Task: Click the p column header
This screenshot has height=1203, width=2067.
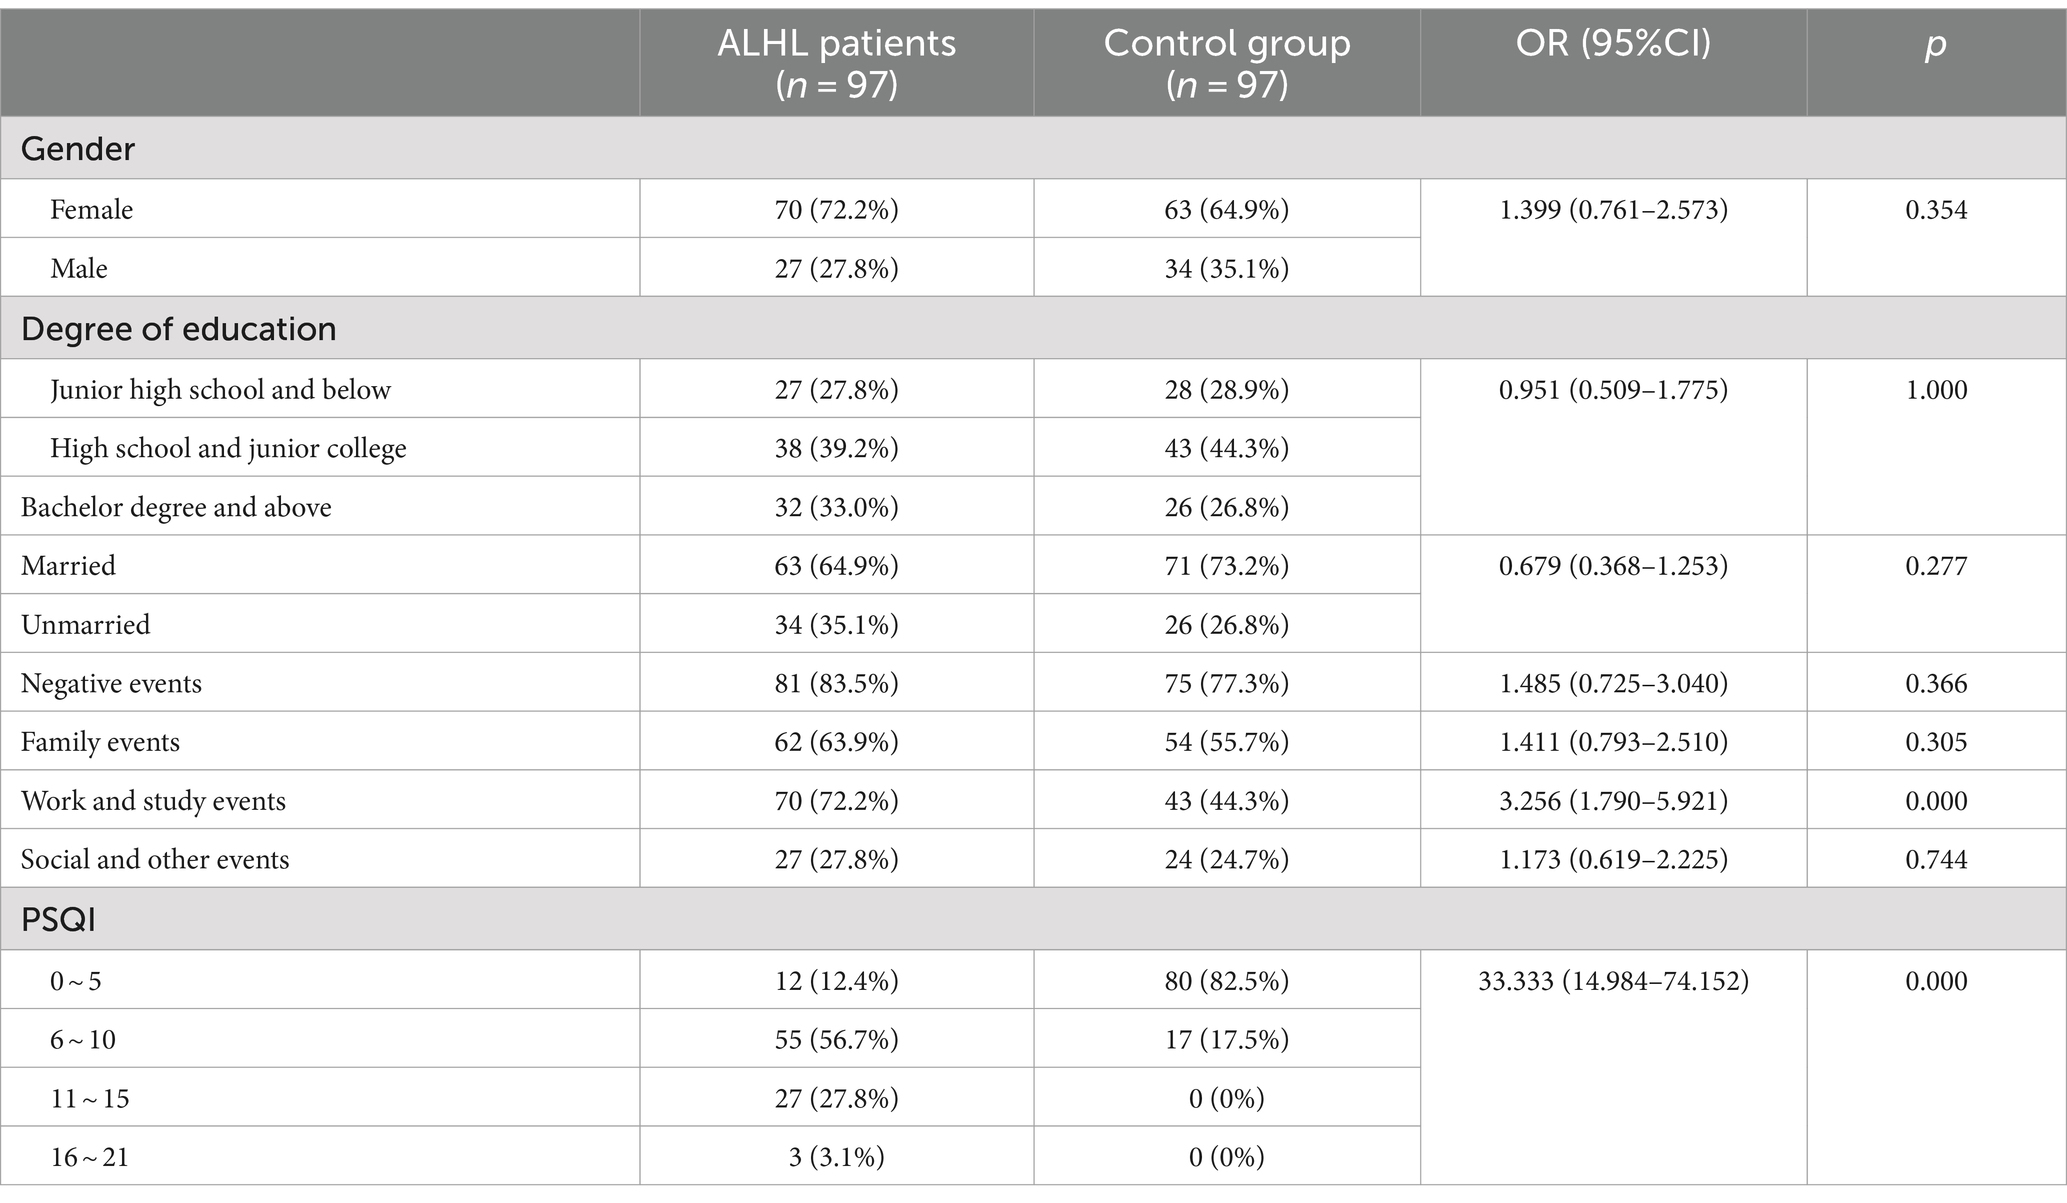Action: coord(1936,63)
